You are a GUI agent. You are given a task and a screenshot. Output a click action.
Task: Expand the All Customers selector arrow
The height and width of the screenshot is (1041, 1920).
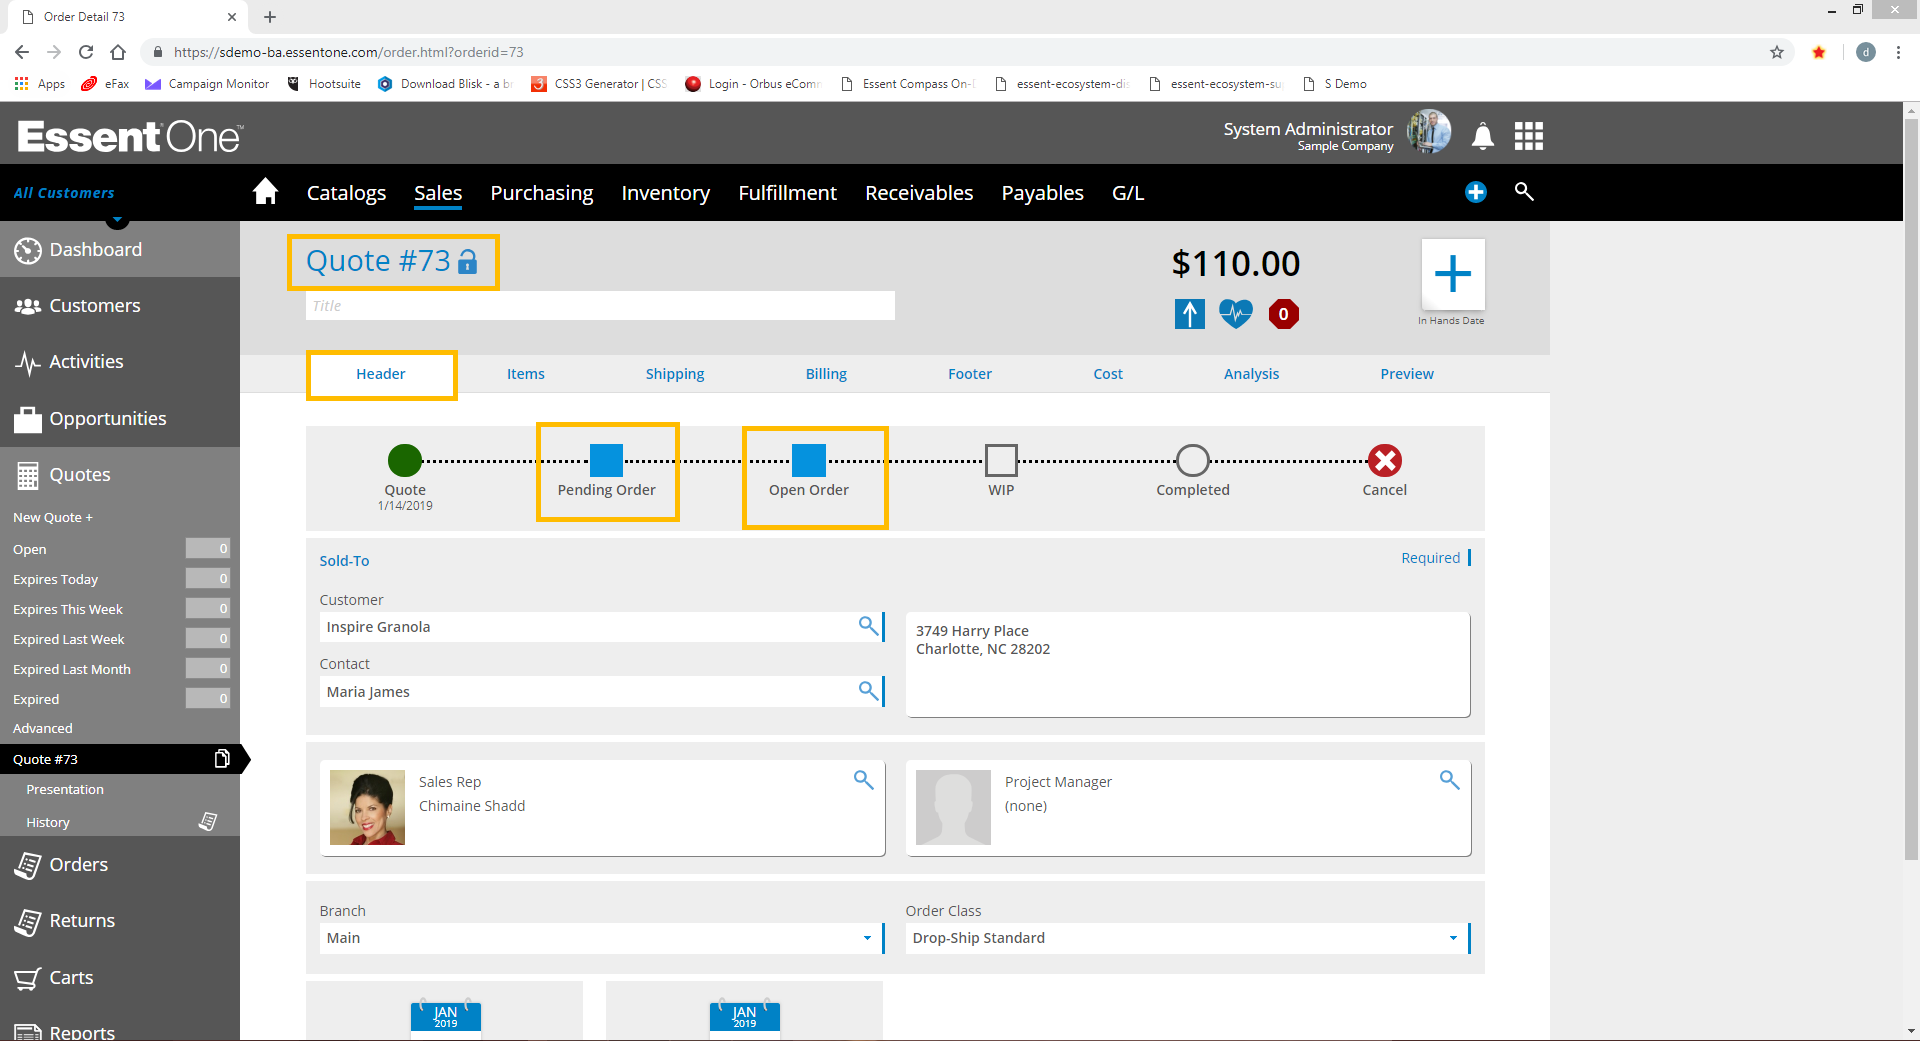point(117,220)
